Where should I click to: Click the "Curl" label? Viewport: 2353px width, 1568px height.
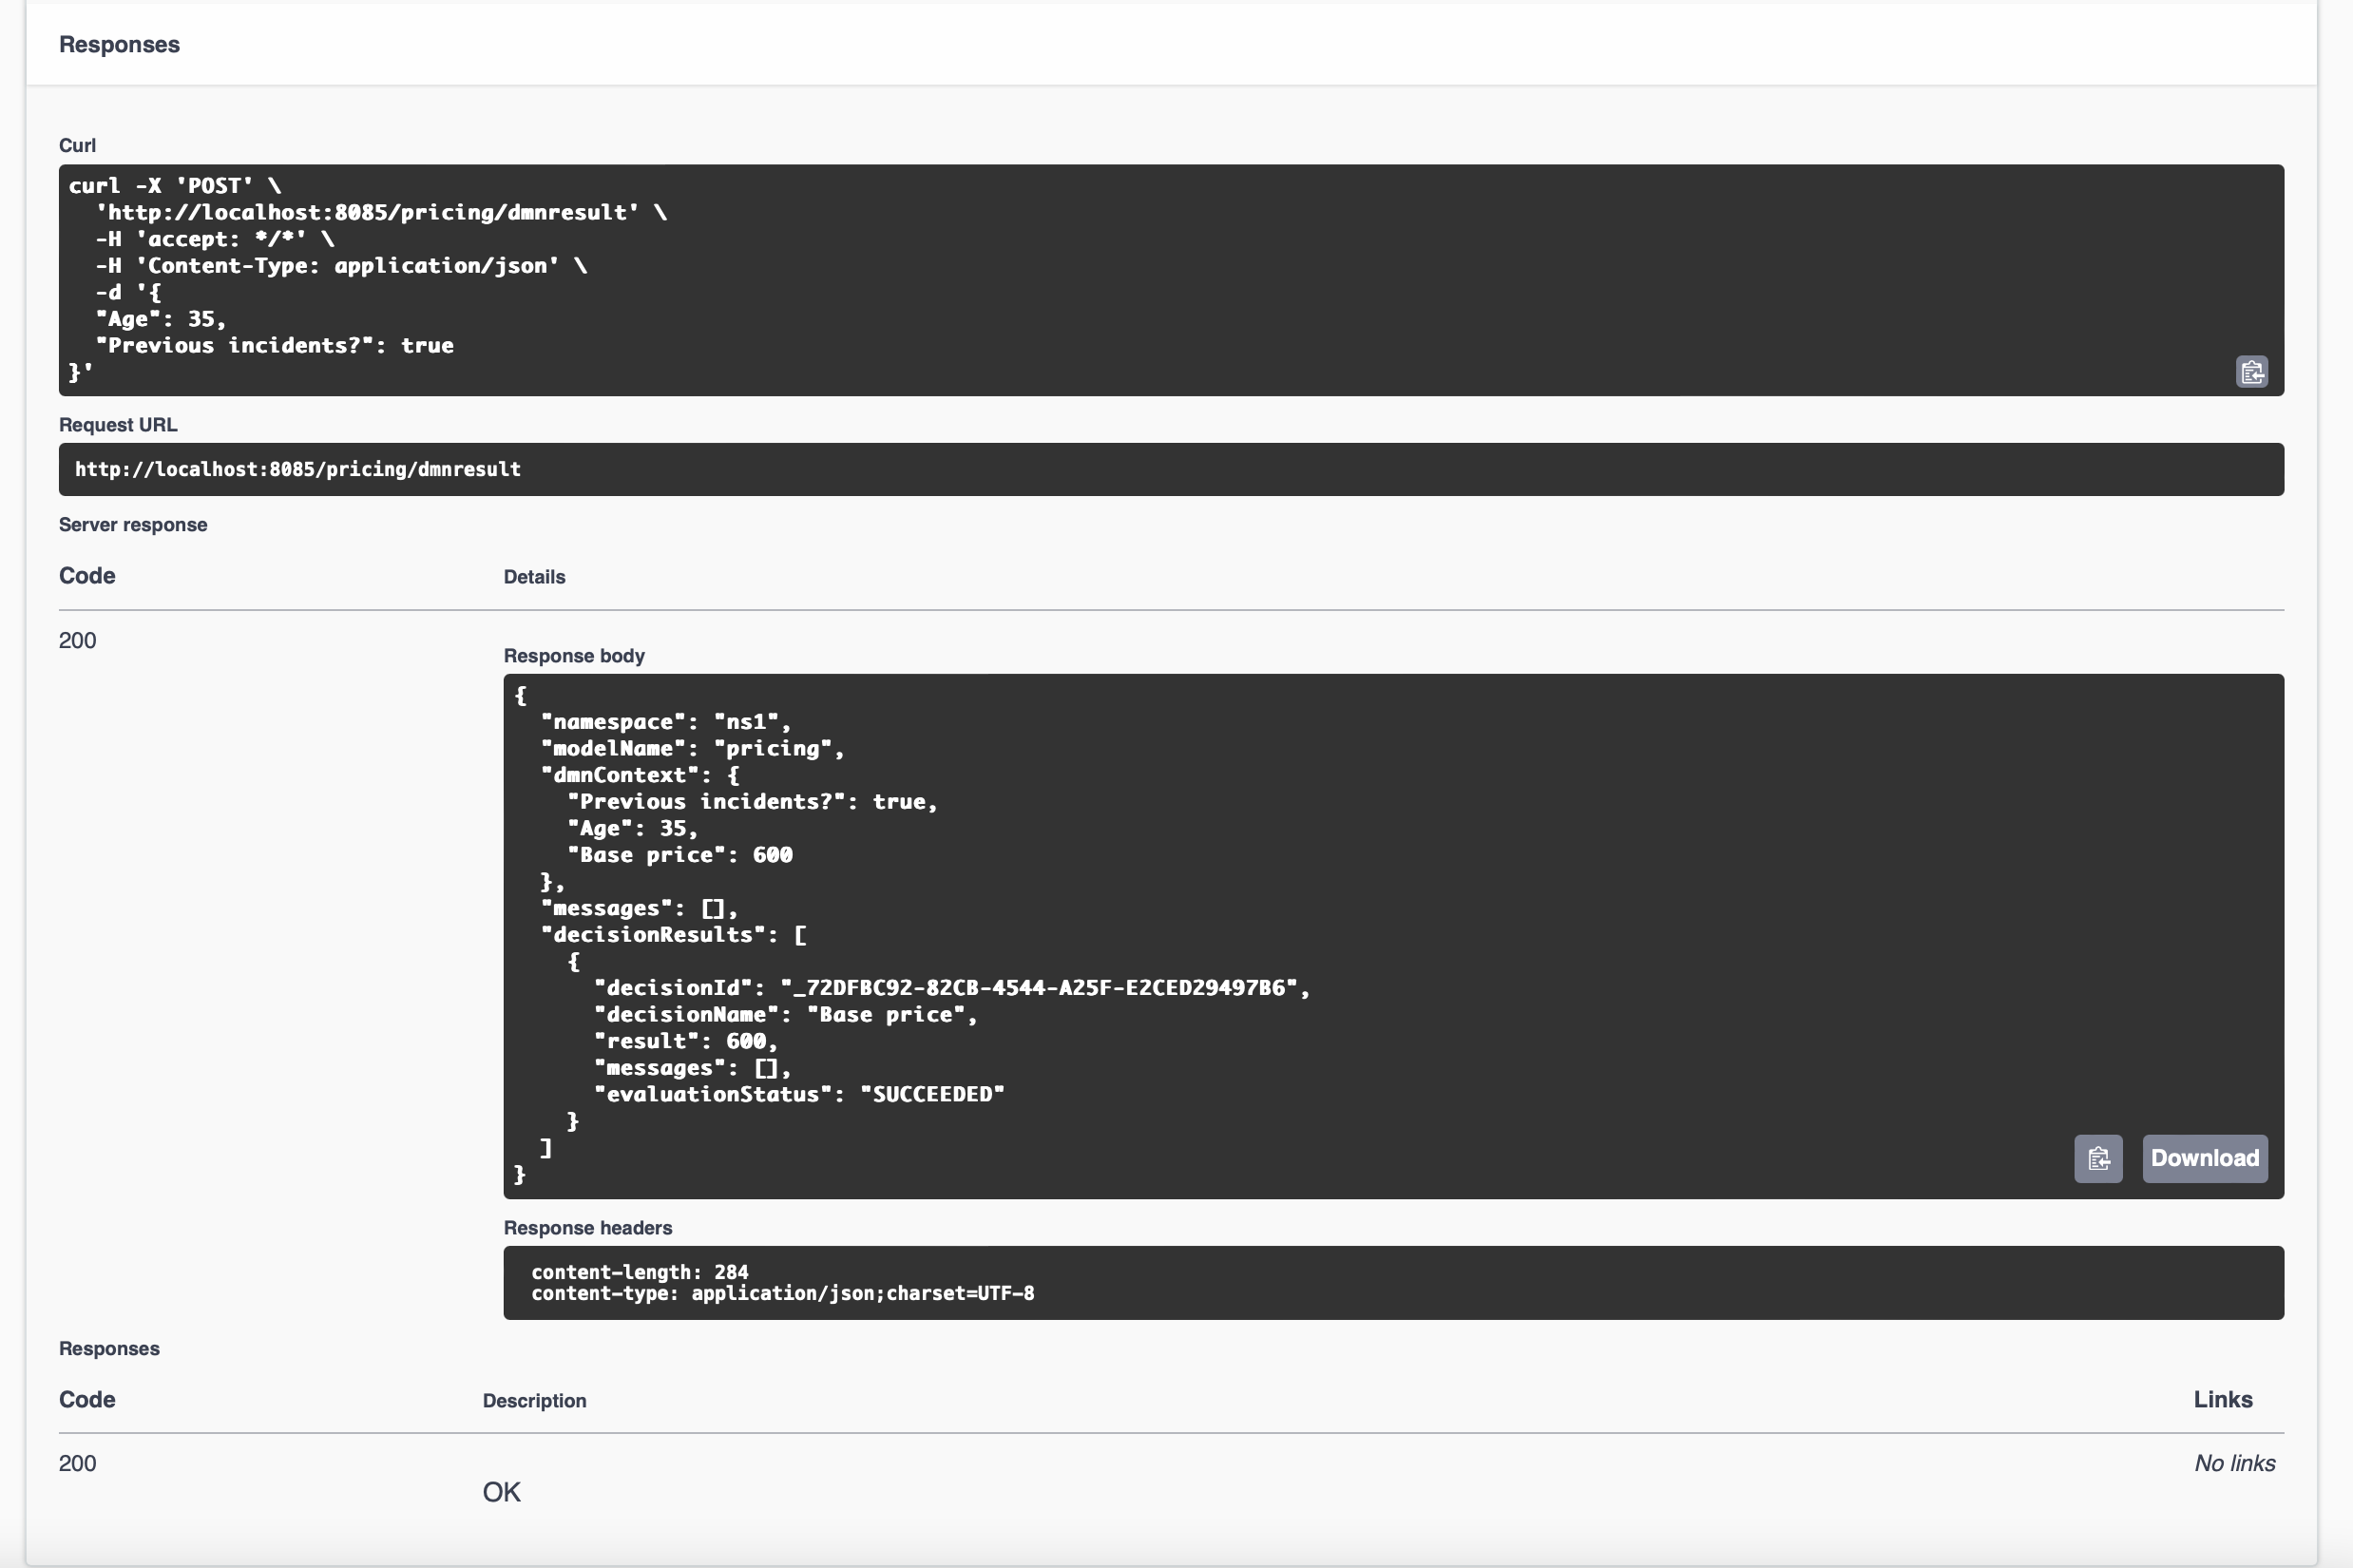click(77, 146)
